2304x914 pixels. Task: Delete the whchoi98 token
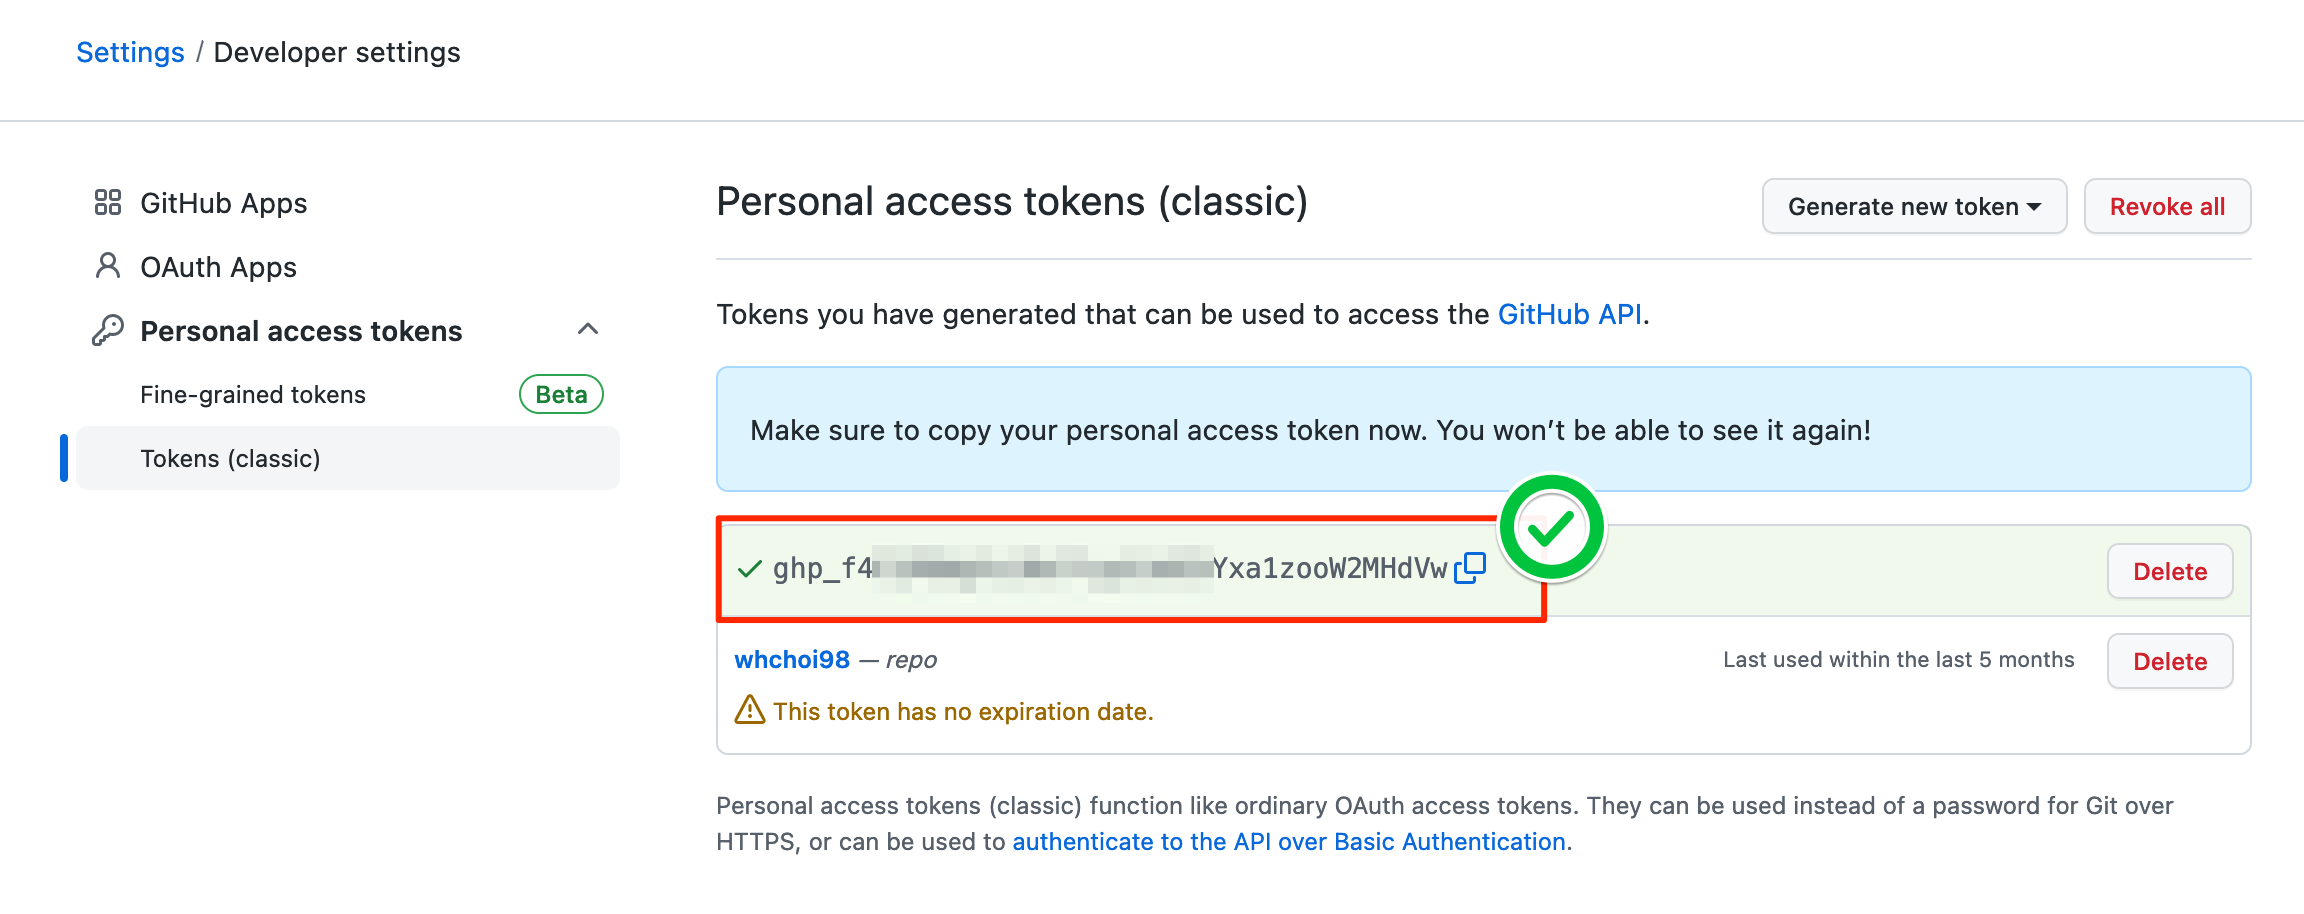click(x=2170, y=661)
